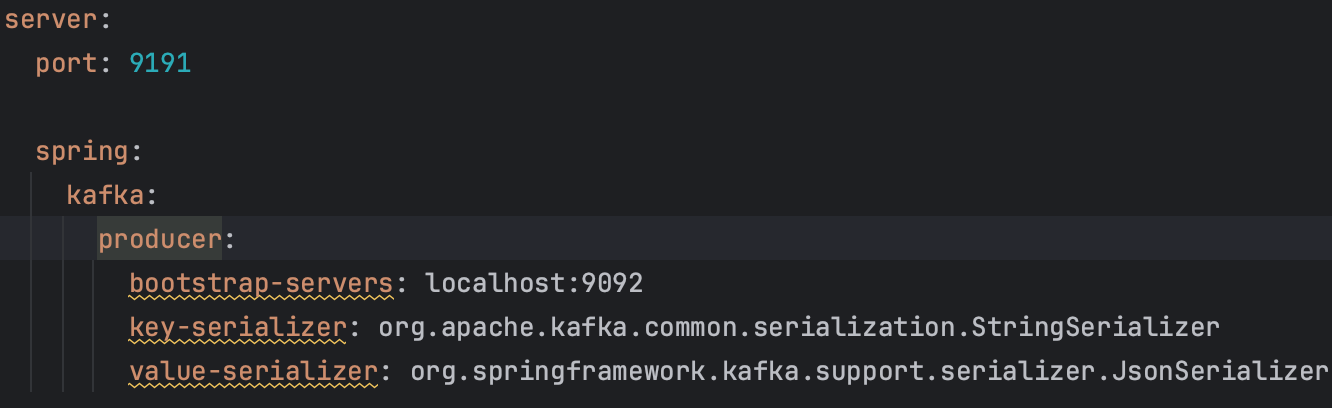
Task: Click the spring key
Action: [82, 153]
